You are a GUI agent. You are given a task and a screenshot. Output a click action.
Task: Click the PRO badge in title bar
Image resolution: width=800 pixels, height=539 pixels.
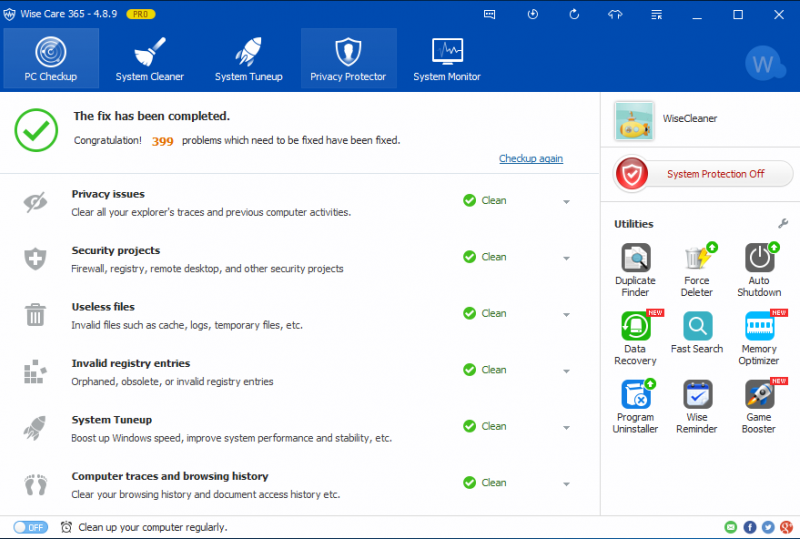[x=140, y=14]
